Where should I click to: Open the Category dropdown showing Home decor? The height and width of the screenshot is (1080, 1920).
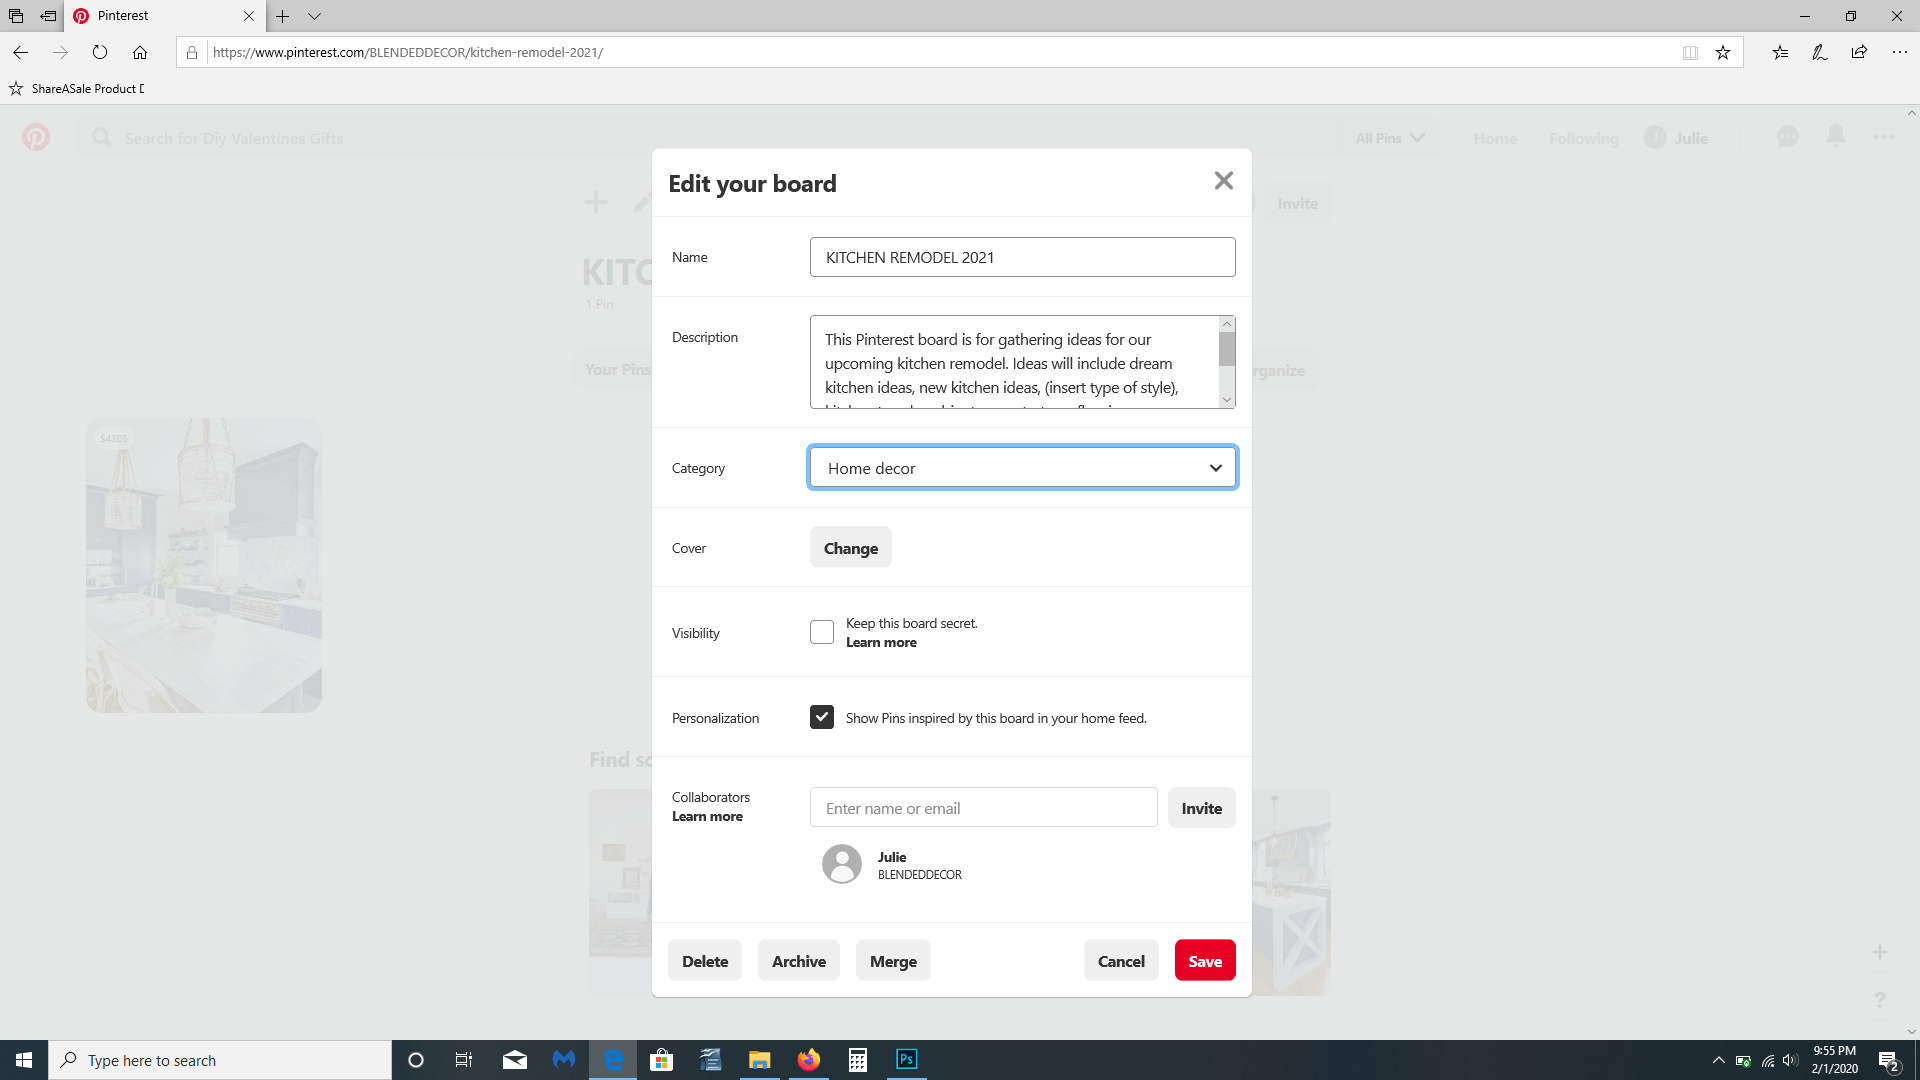coord(1022,468)
